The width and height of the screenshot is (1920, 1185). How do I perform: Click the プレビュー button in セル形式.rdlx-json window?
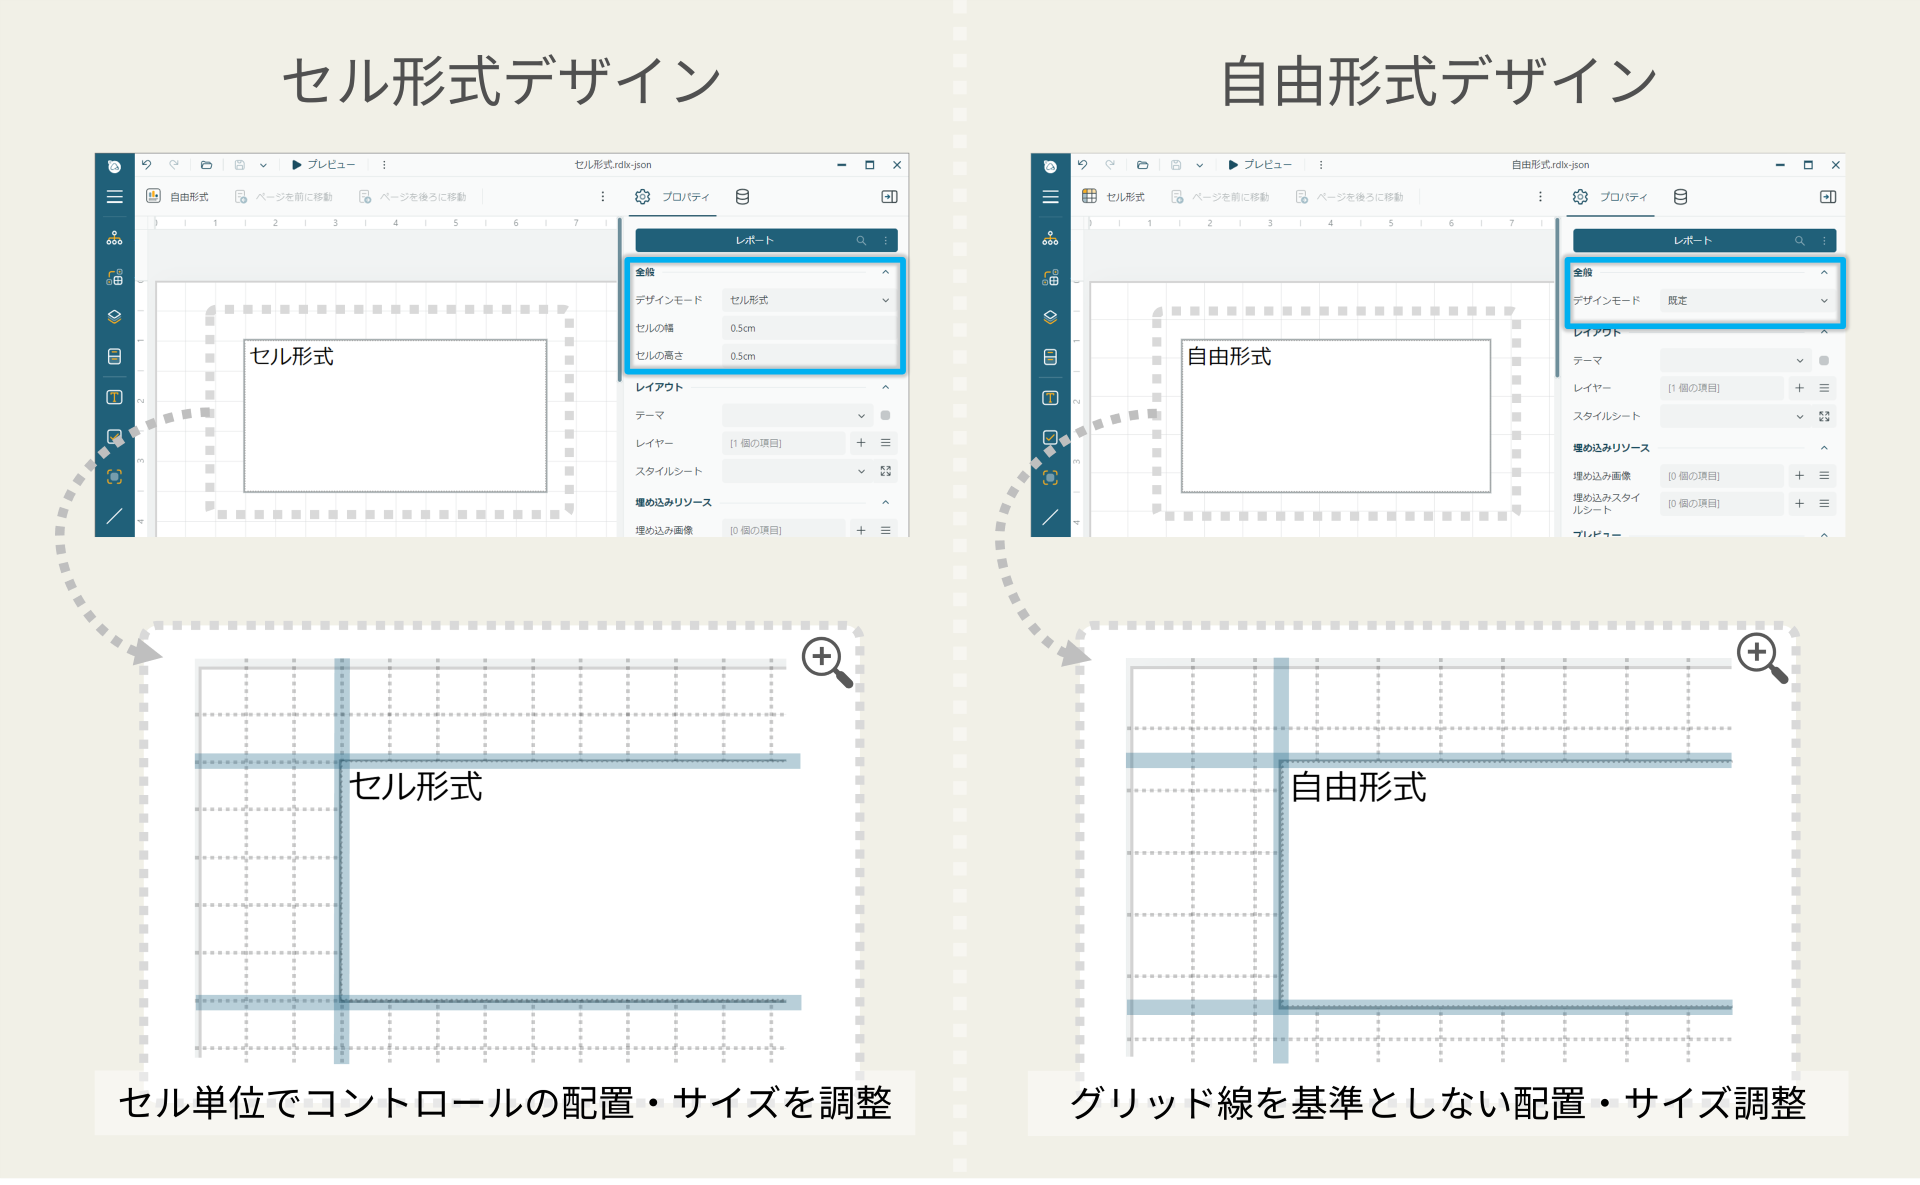(x=323, y=165)
